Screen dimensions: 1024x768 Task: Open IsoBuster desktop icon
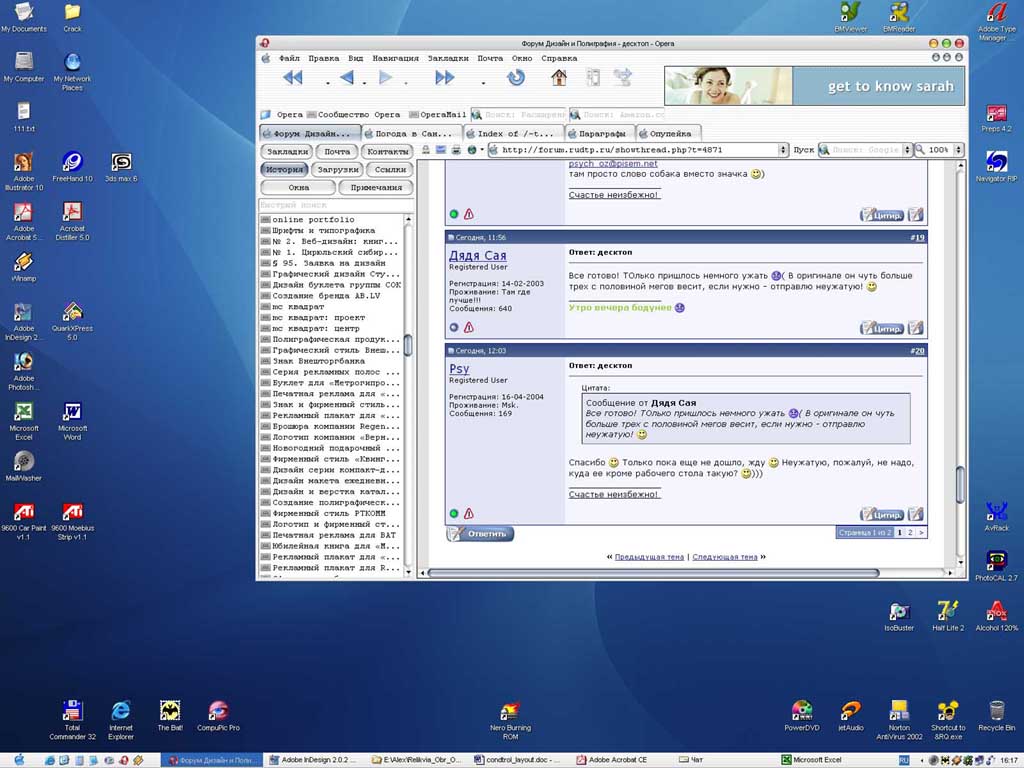(x=899, y=616)
